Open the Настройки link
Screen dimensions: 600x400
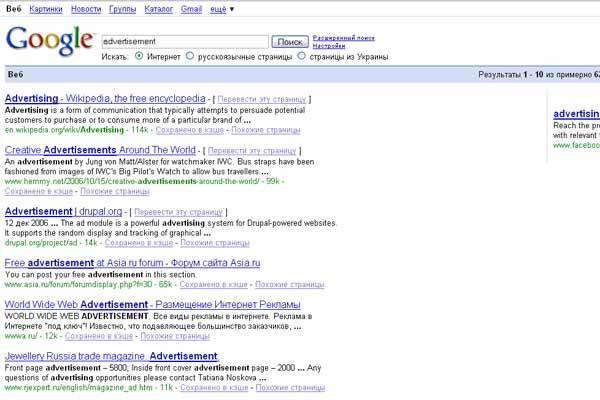click(329, 46)
